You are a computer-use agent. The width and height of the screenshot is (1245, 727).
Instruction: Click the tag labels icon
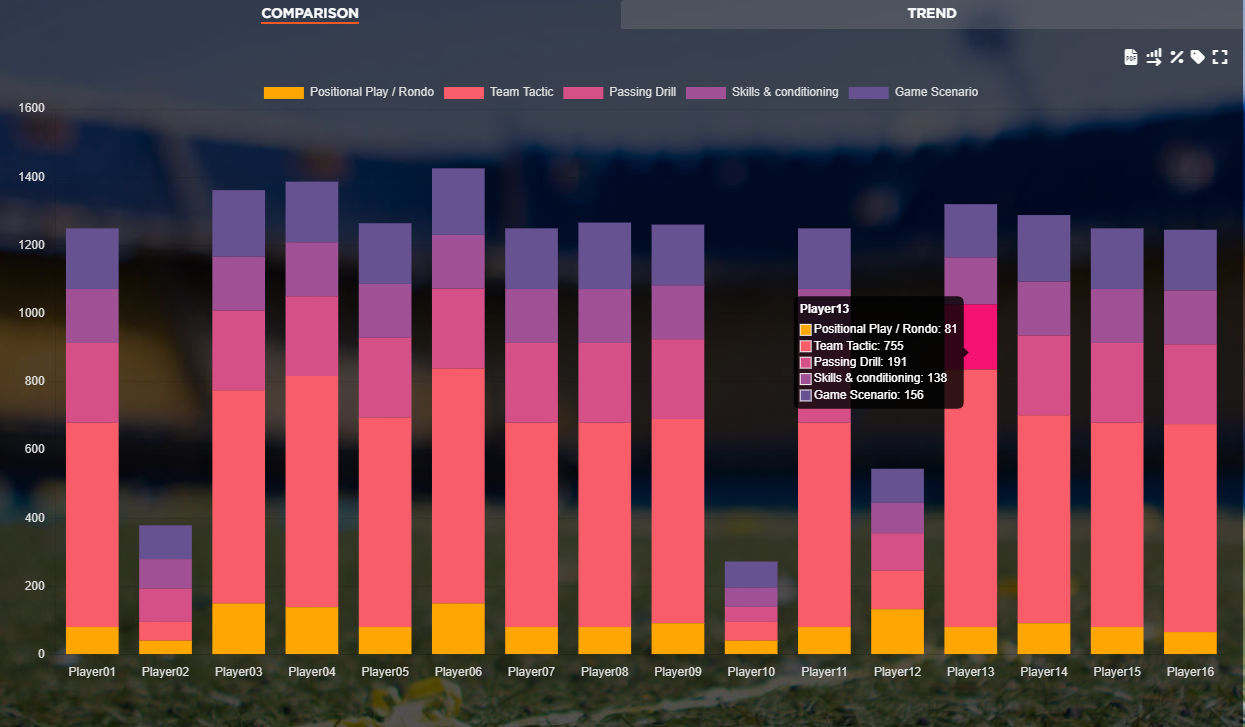[x=1198, y=57]
